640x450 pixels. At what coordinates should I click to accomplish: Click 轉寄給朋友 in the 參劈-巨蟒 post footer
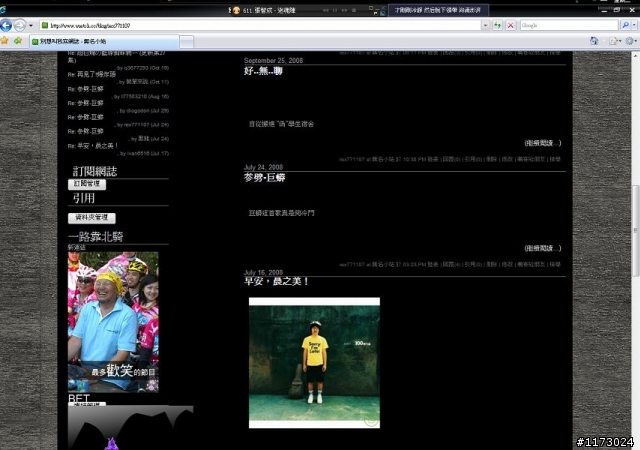tap(531, 265)
